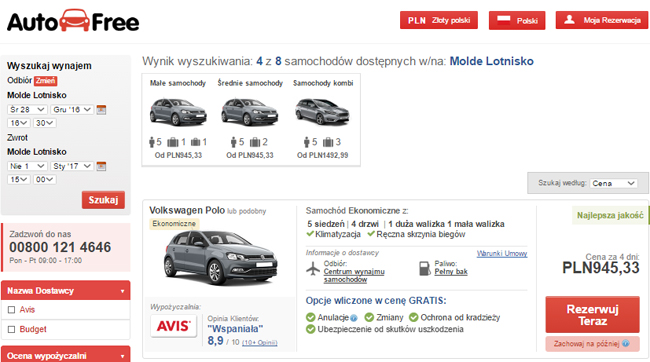Open Centrum wynajmu samochodów link
This screenshot has height=362, width=650.
click(x=354, y=275)
